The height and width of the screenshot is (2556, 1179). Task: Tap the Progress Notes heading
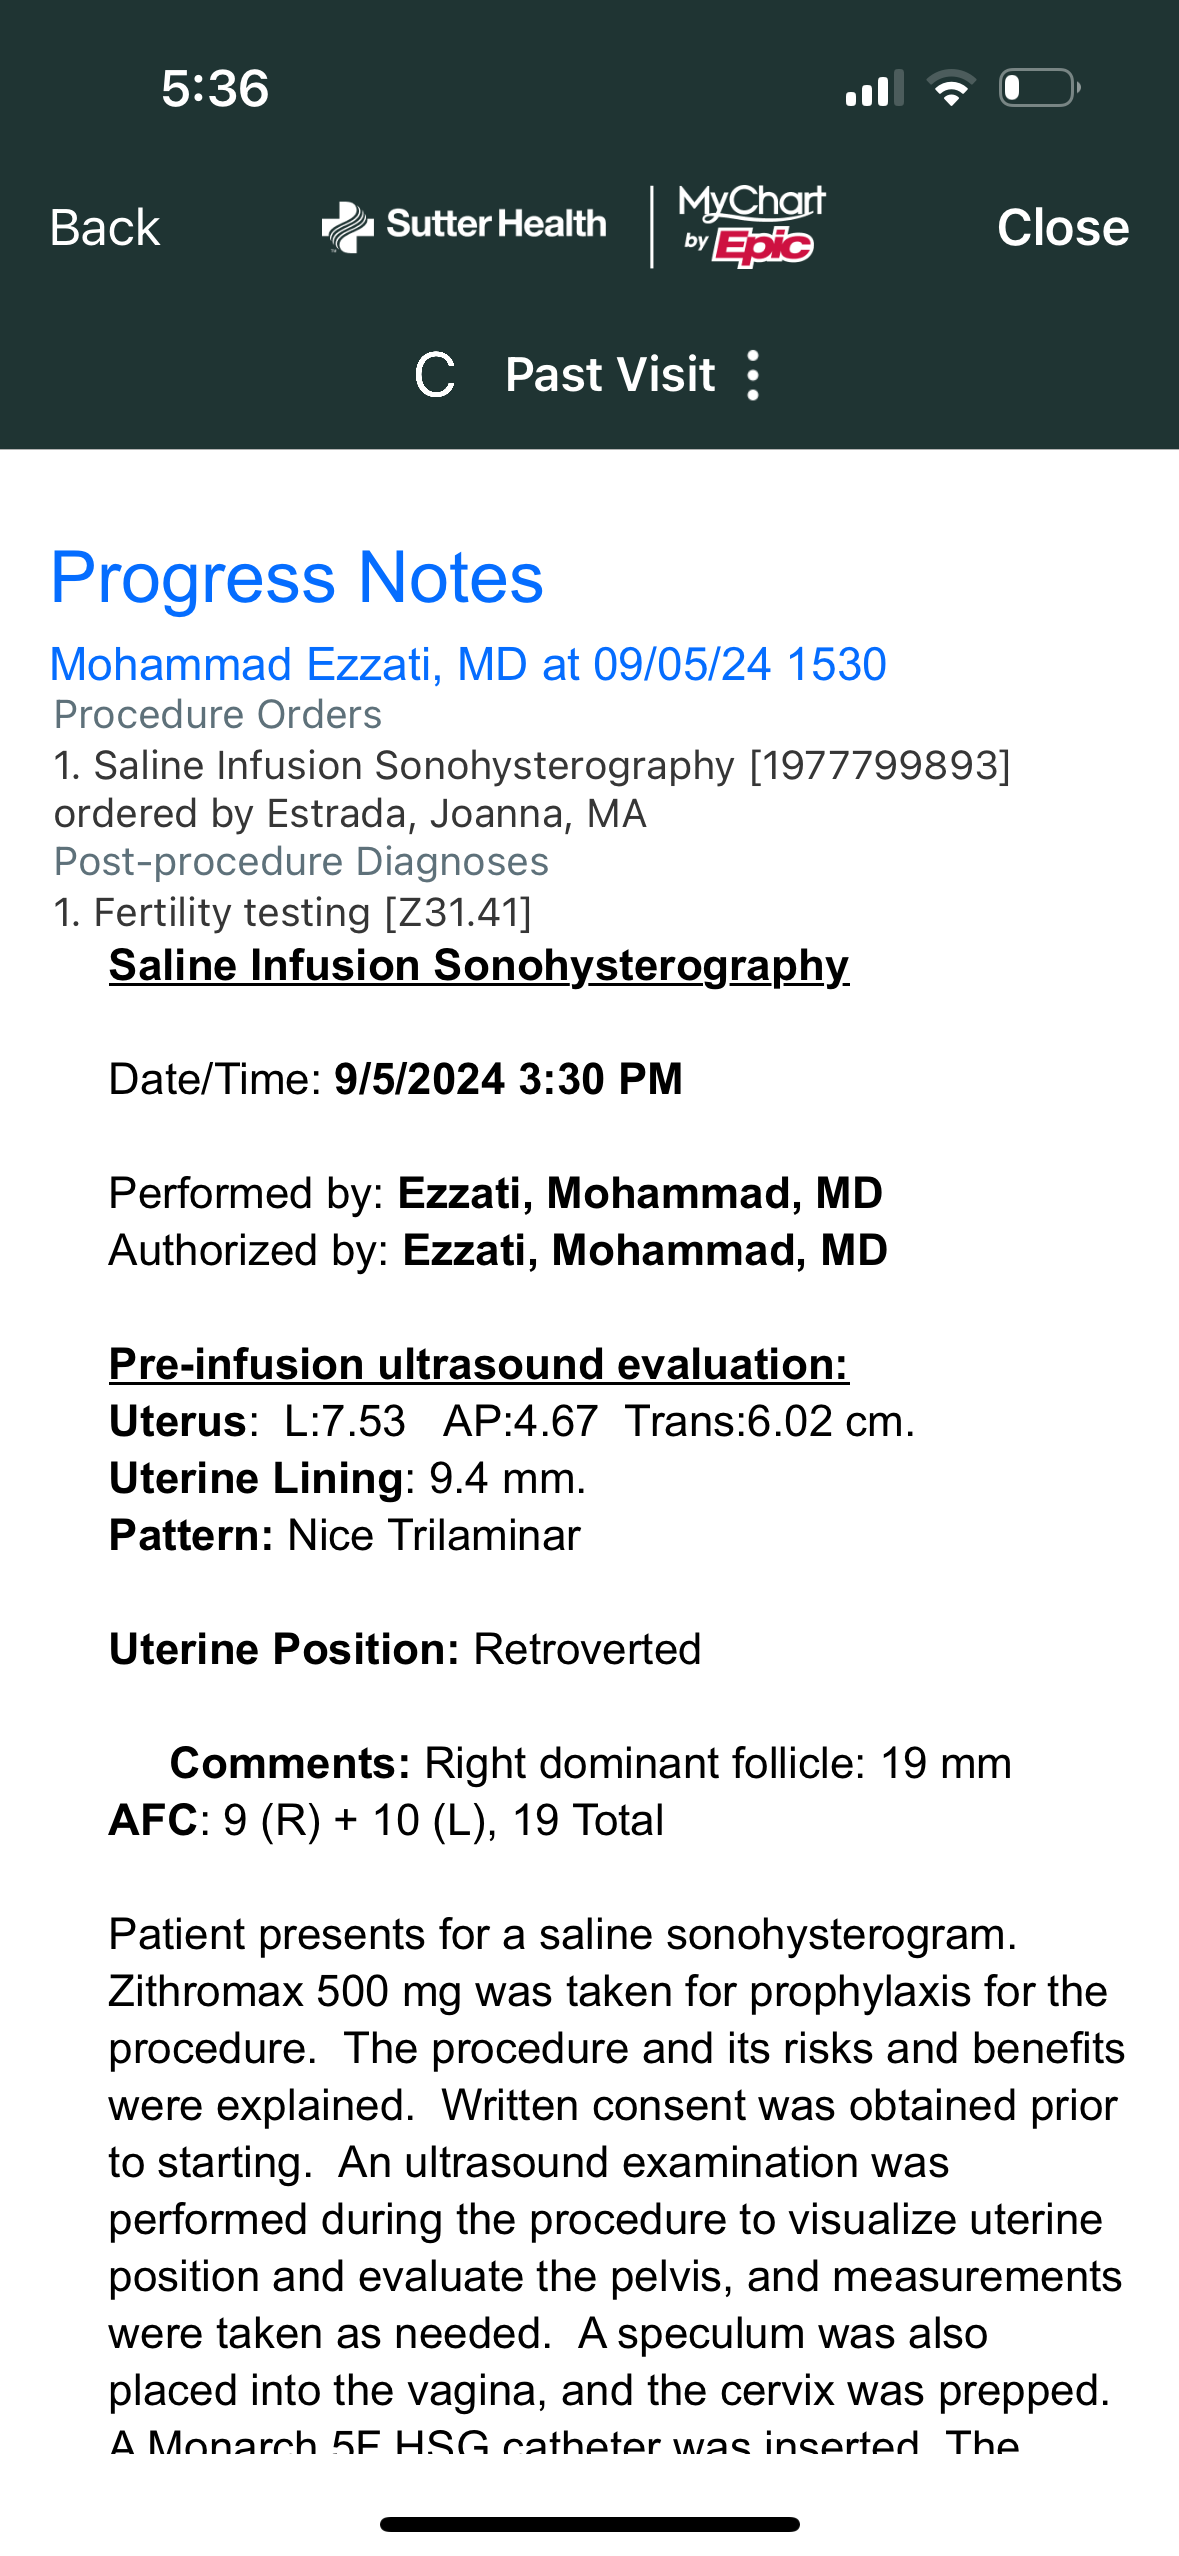pyautogui.click(x=297, y=578)
